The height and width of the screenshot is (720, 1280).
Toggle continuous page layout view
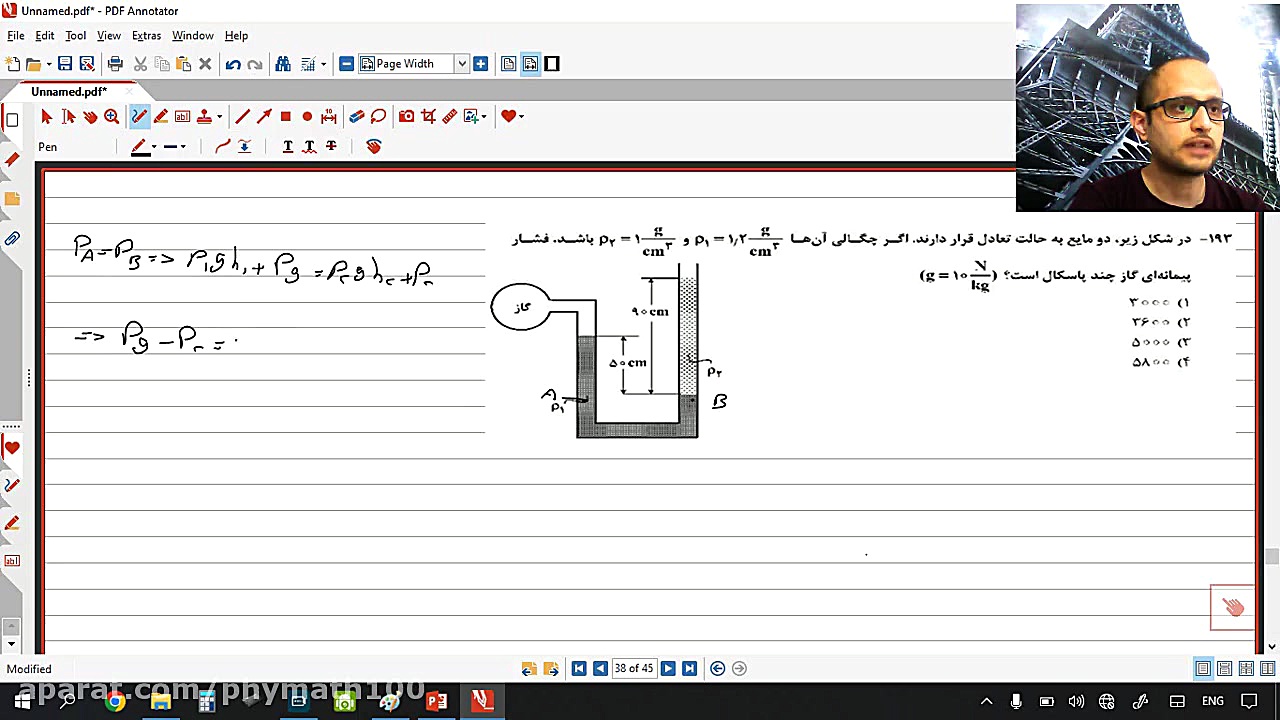(530, 64)
